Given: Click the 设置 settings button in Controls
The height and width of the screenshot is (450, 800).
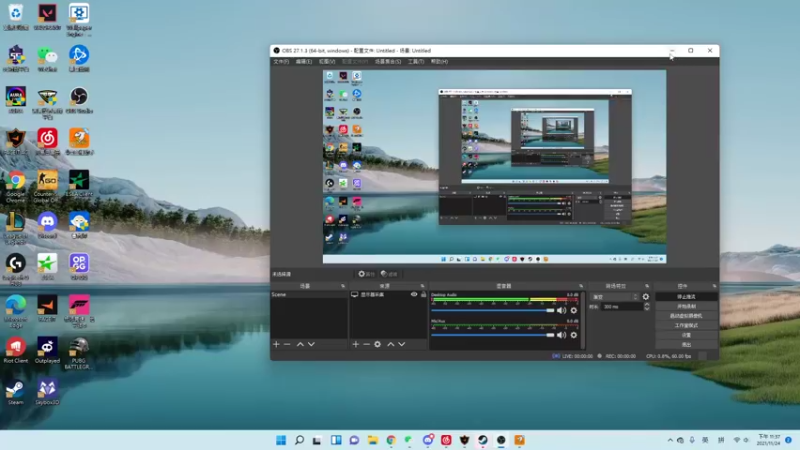Looking at the screenshot, I should click(686, 334).
